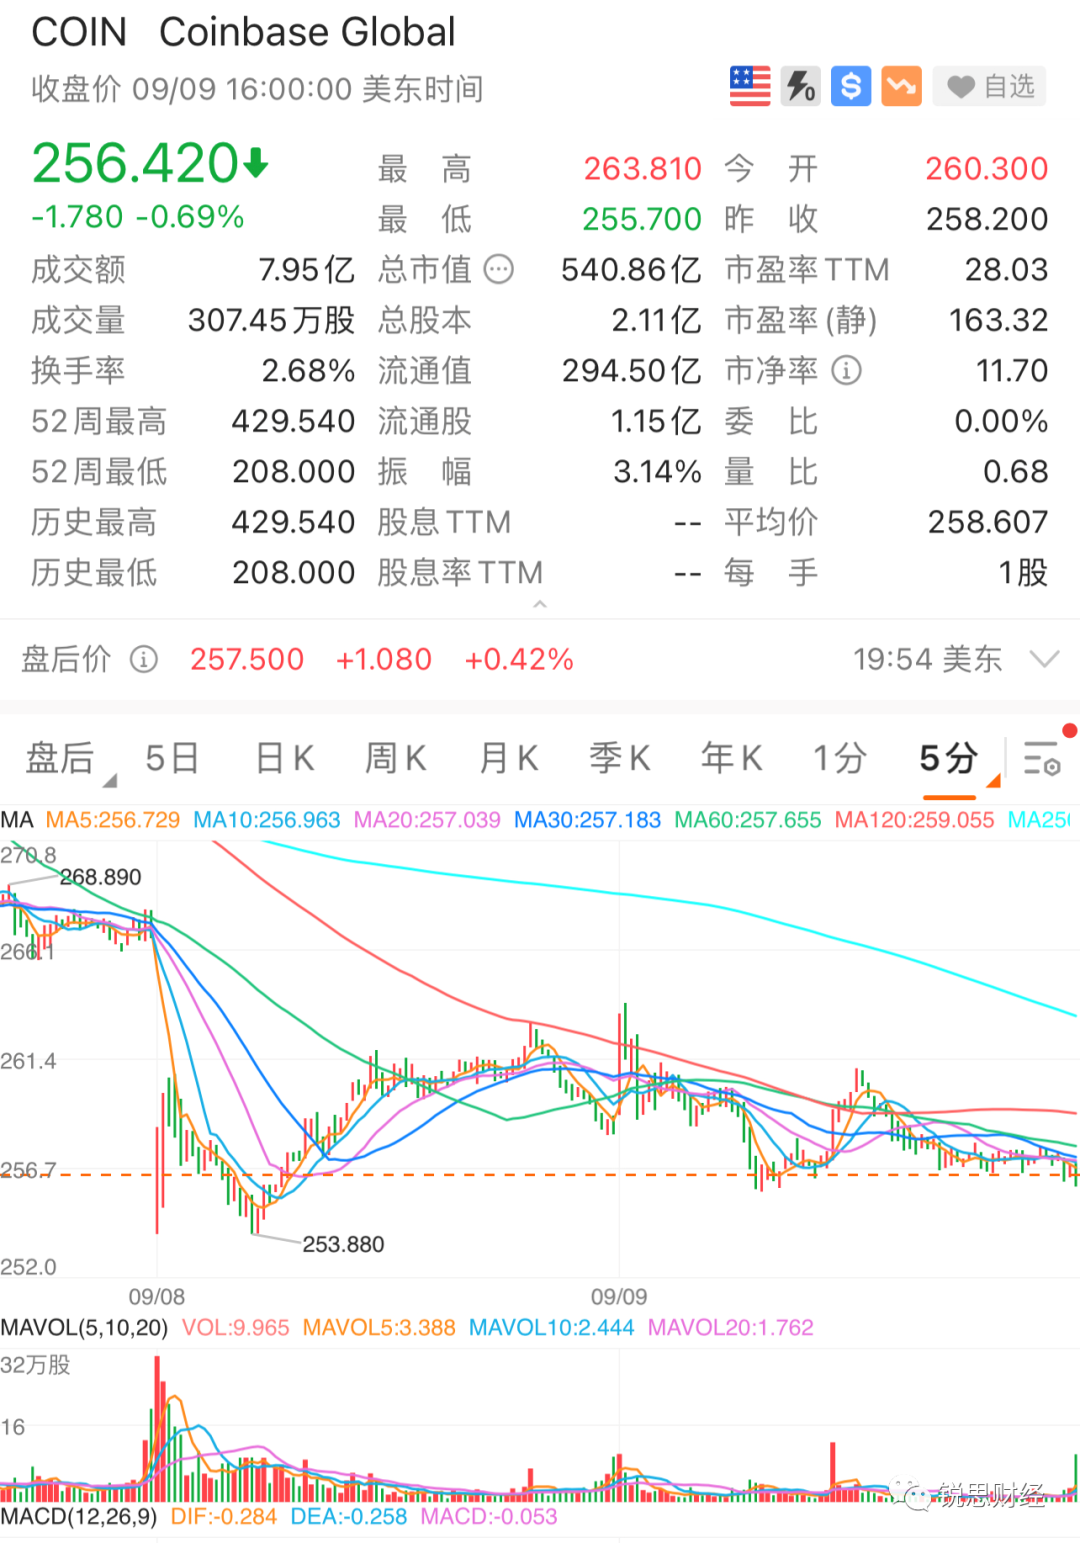Tap DIF:-0.284 value
Image resolution: width=1080 pixels, height=1543 pixels.
pyautogui.click(x=224, y=1516)
